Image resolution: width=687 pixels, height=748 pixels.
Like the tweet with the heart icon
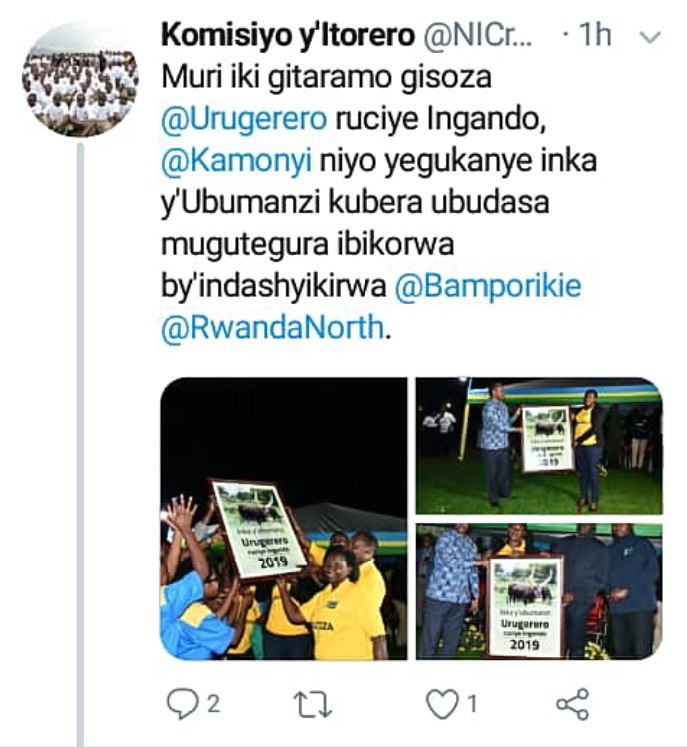442,704
